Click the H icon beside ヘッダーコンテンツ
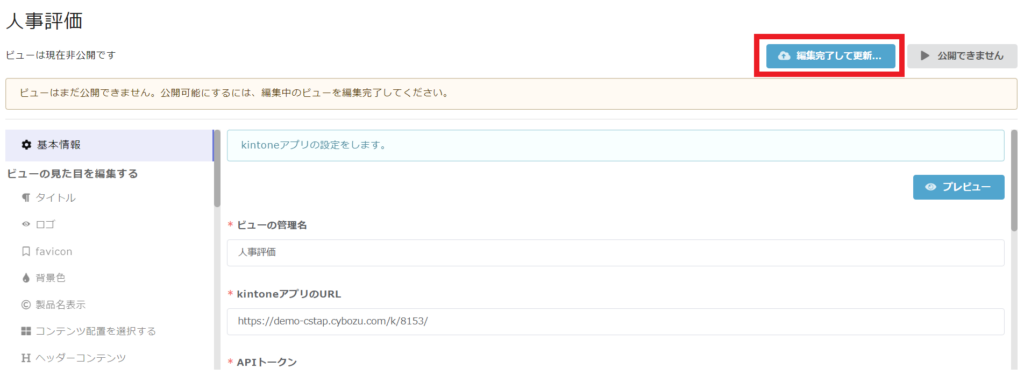Viewport: 1024px width, 375px height. (26, 358)
